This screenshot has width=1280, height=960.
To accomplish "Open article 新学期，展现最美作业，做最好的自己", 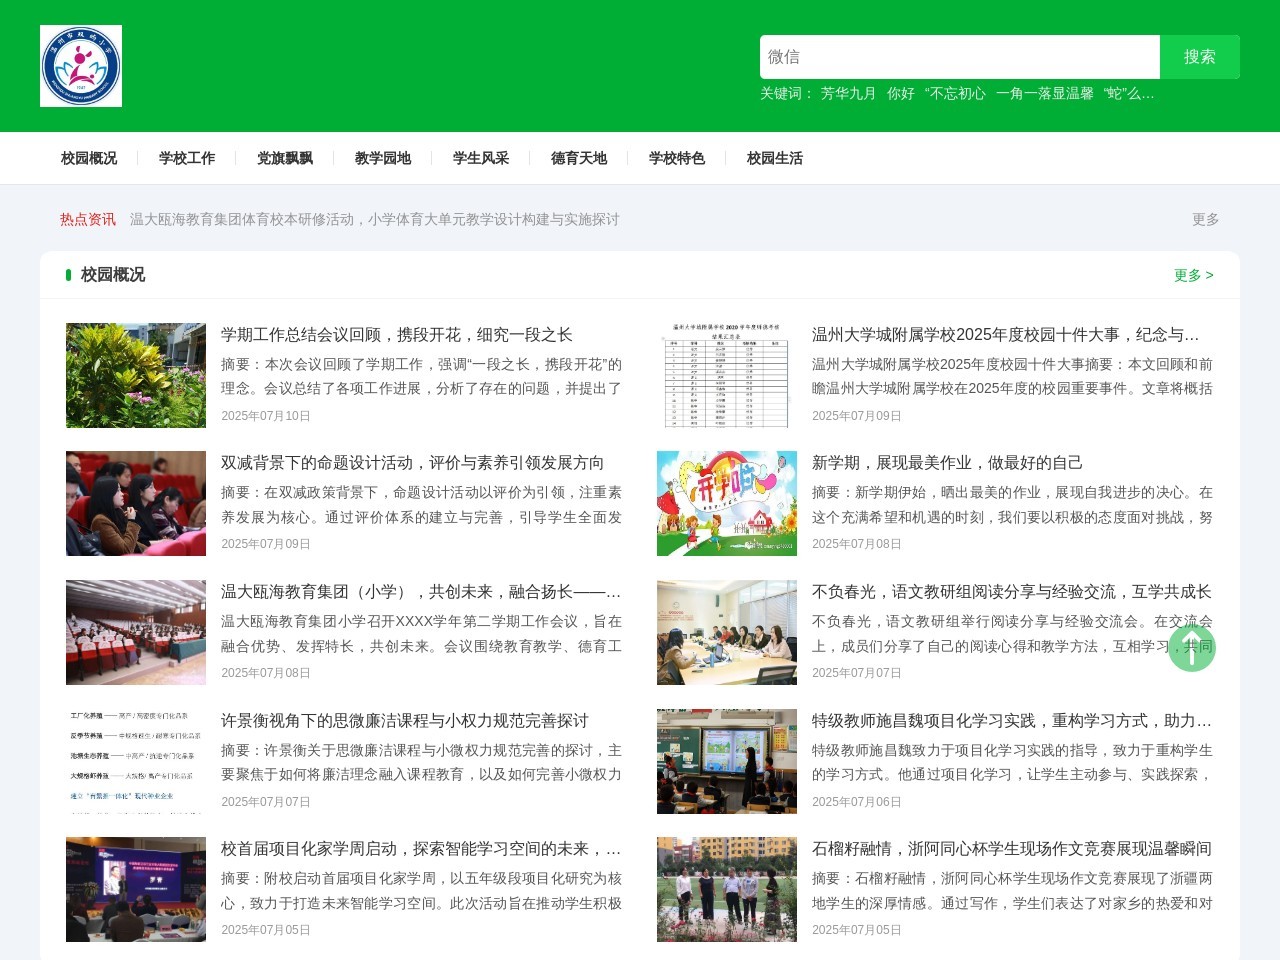I will pyautogui.click(x=947, y=463).
